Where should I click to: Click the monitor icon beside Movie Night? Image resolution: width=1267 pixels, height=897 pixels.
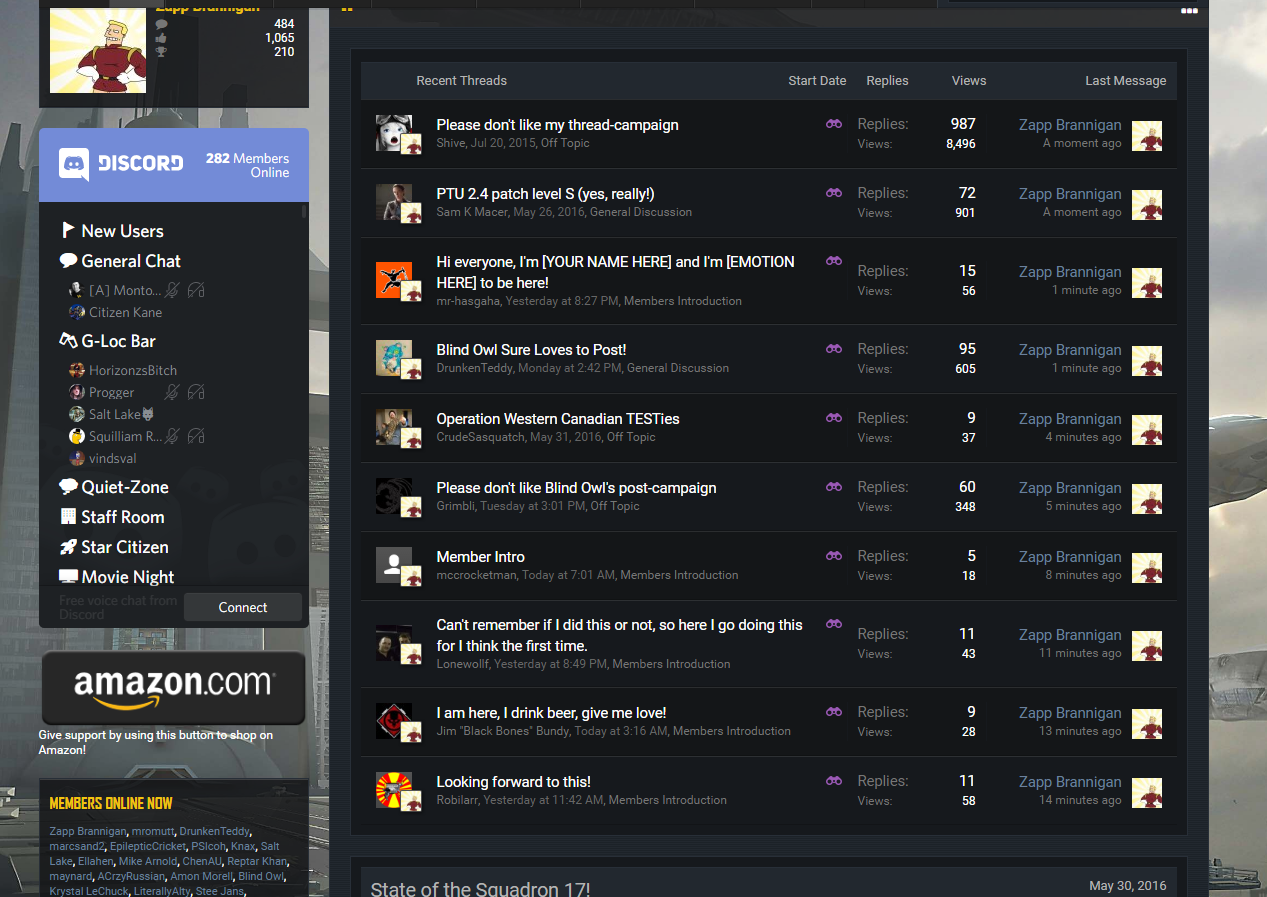pyautogui.click(x=68, y=577)
